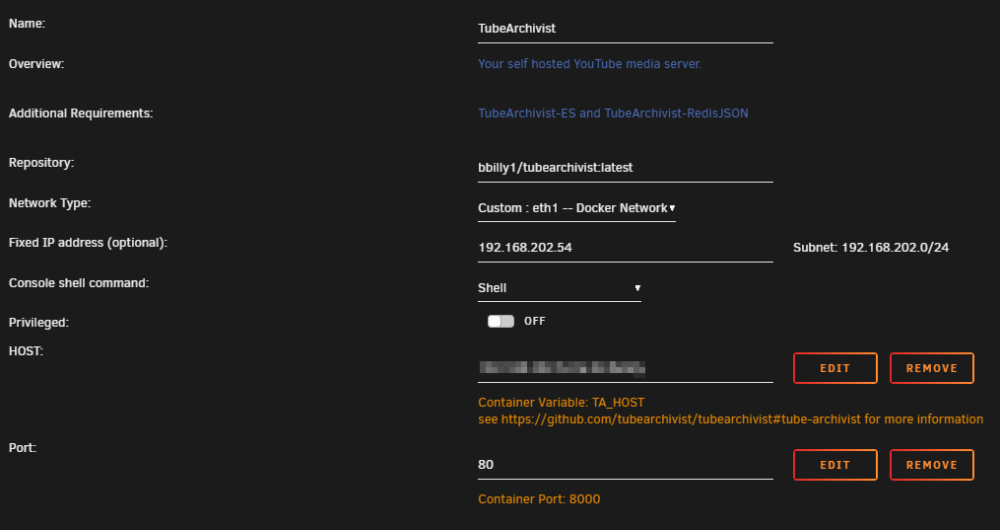
Task: Click the OFF label next to Privileged switch
Action: (534, 321)
